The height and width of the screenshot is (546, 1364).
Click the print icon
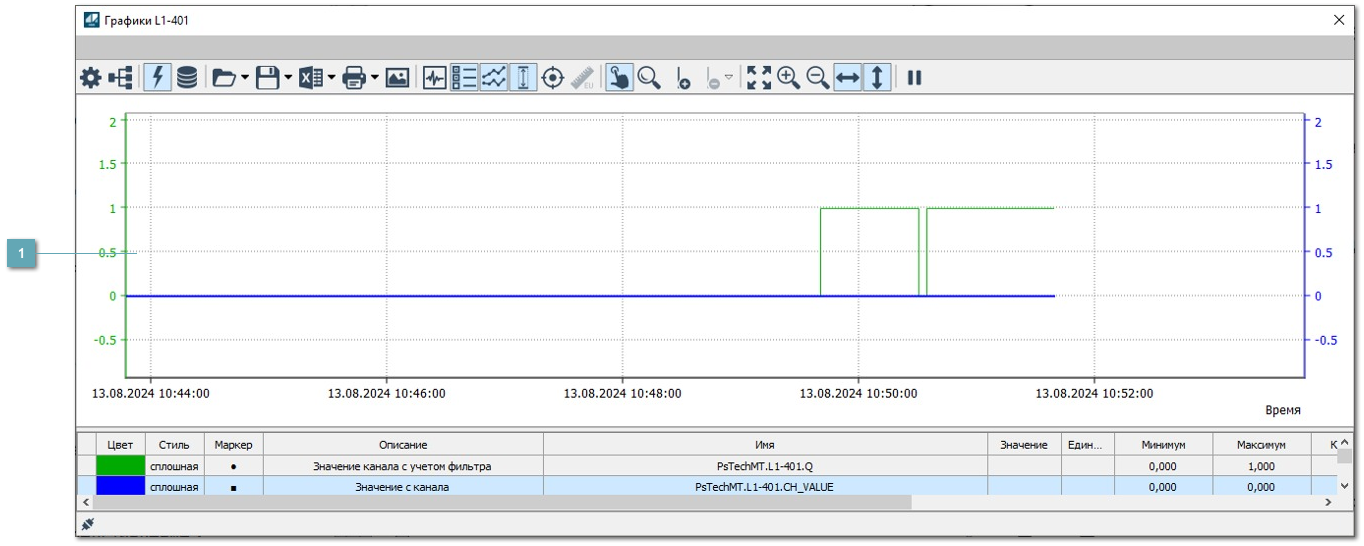(354, 78)
